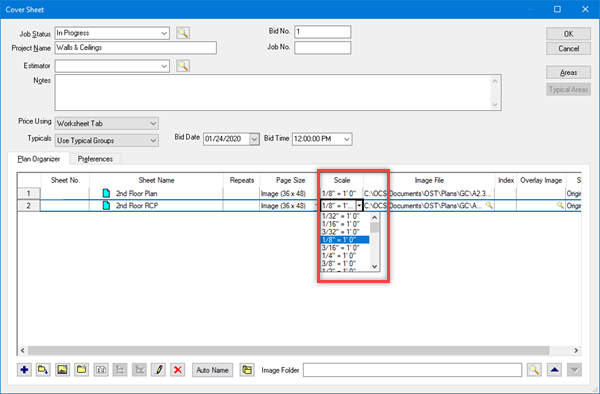This screenshot has width=600, height=394.
Task: Maximize the Cover Sheet window
Action: coord(557,9)
